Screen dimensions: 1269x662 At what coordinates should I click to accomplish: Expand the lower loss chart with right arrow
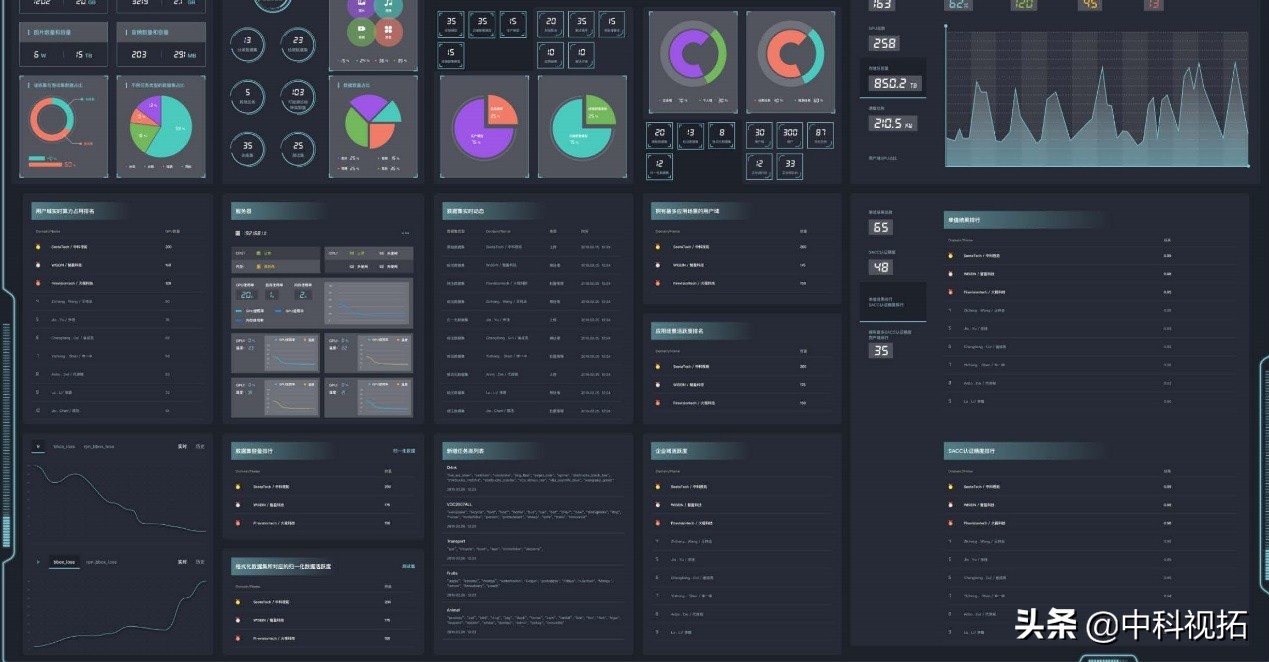tap(38, 563)
